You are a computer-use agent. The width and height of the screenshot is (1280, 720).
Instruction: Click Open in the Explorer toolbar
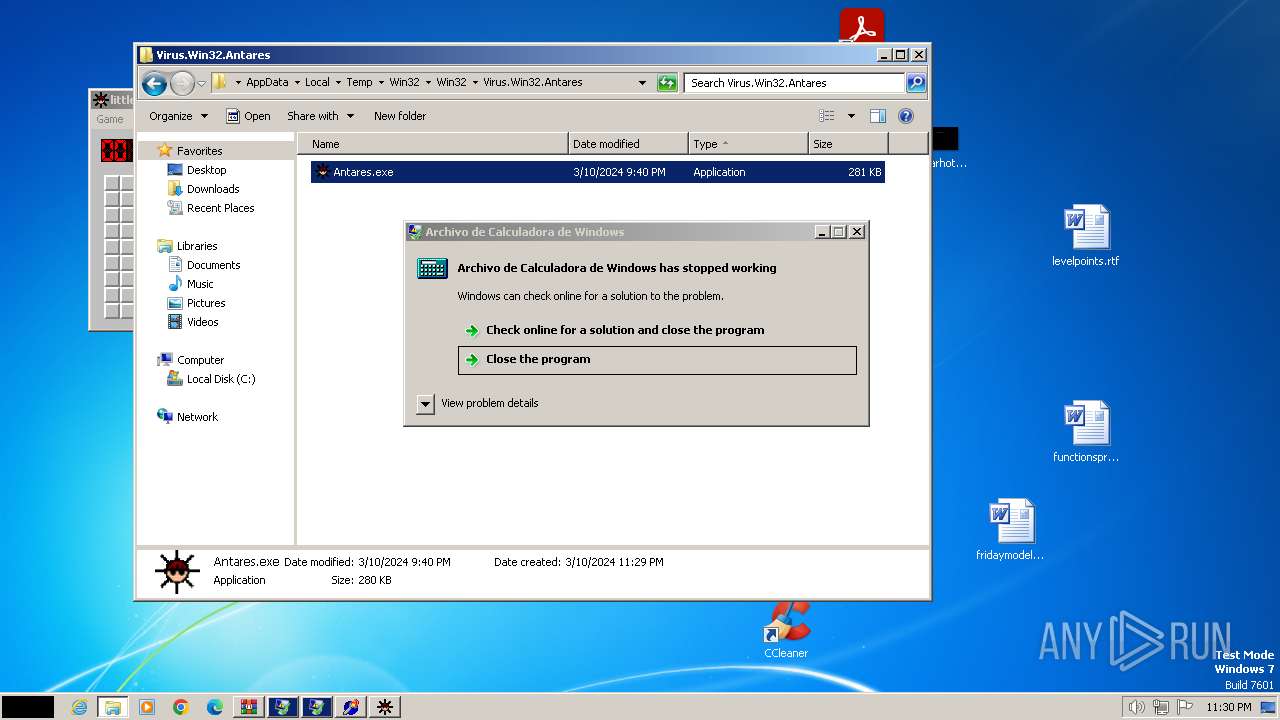click(x=248, y=116)
